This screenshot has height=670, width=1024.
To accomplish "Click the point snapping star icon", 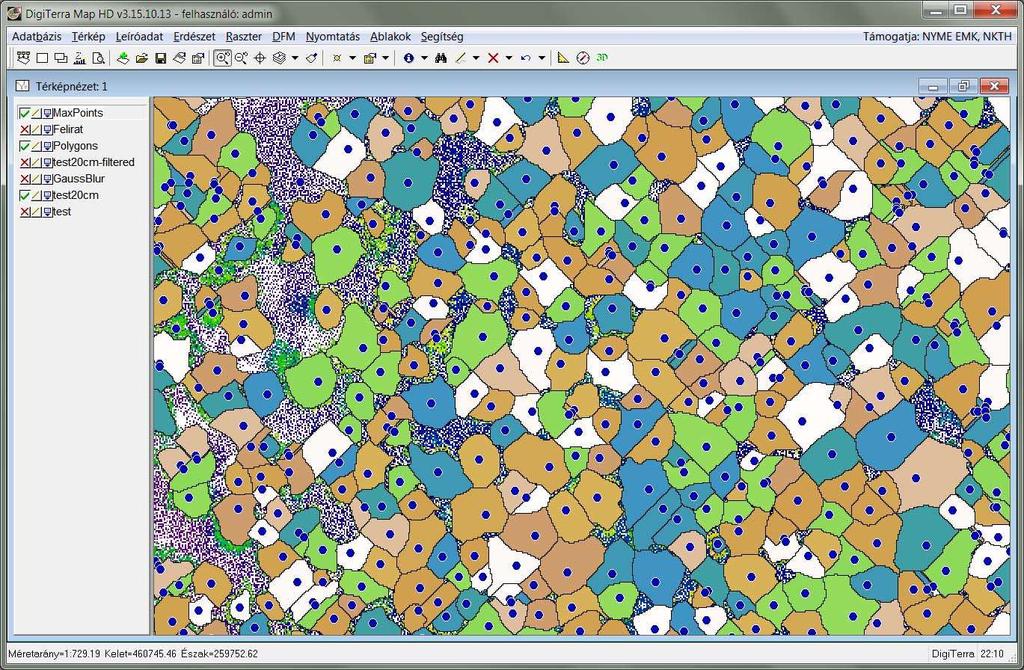I will [x=337, y=58].
